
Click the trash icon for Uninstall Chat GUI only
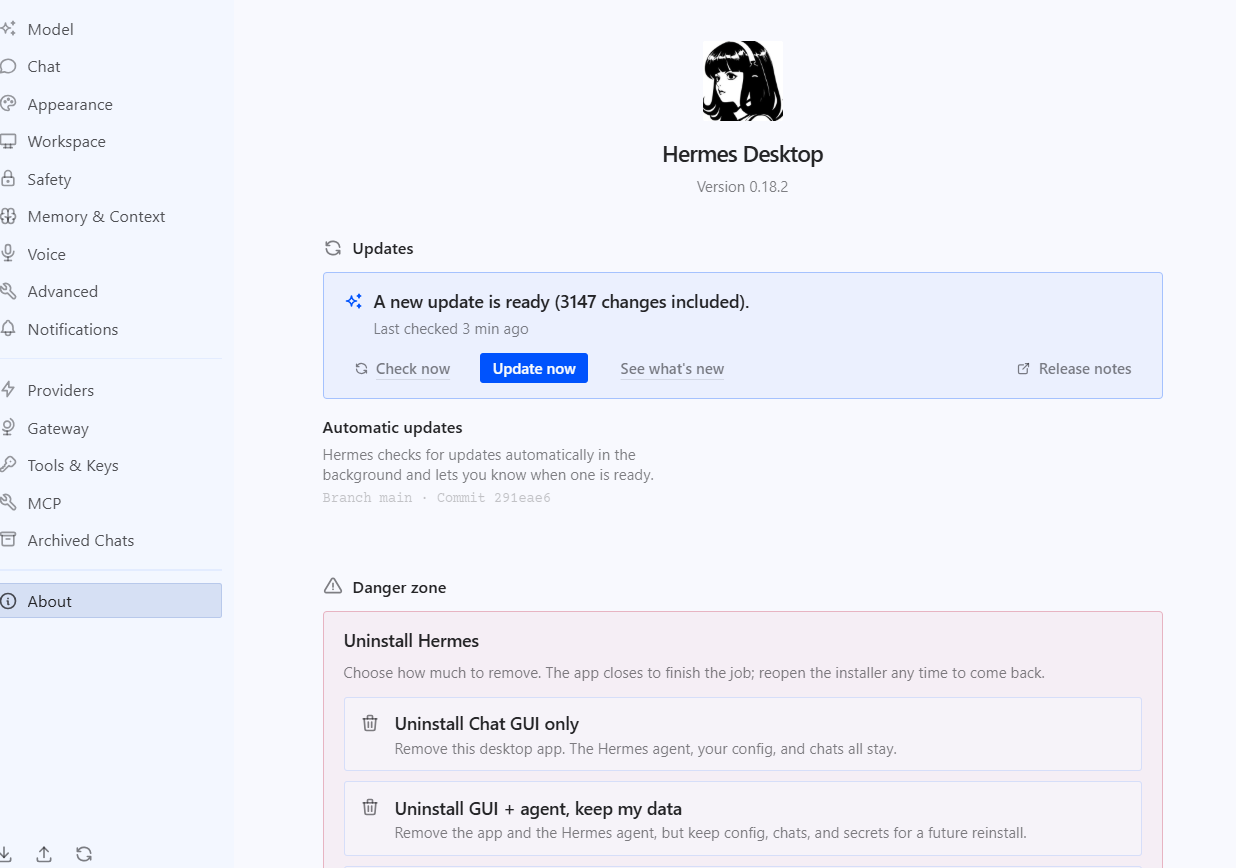tap(370, 723)
